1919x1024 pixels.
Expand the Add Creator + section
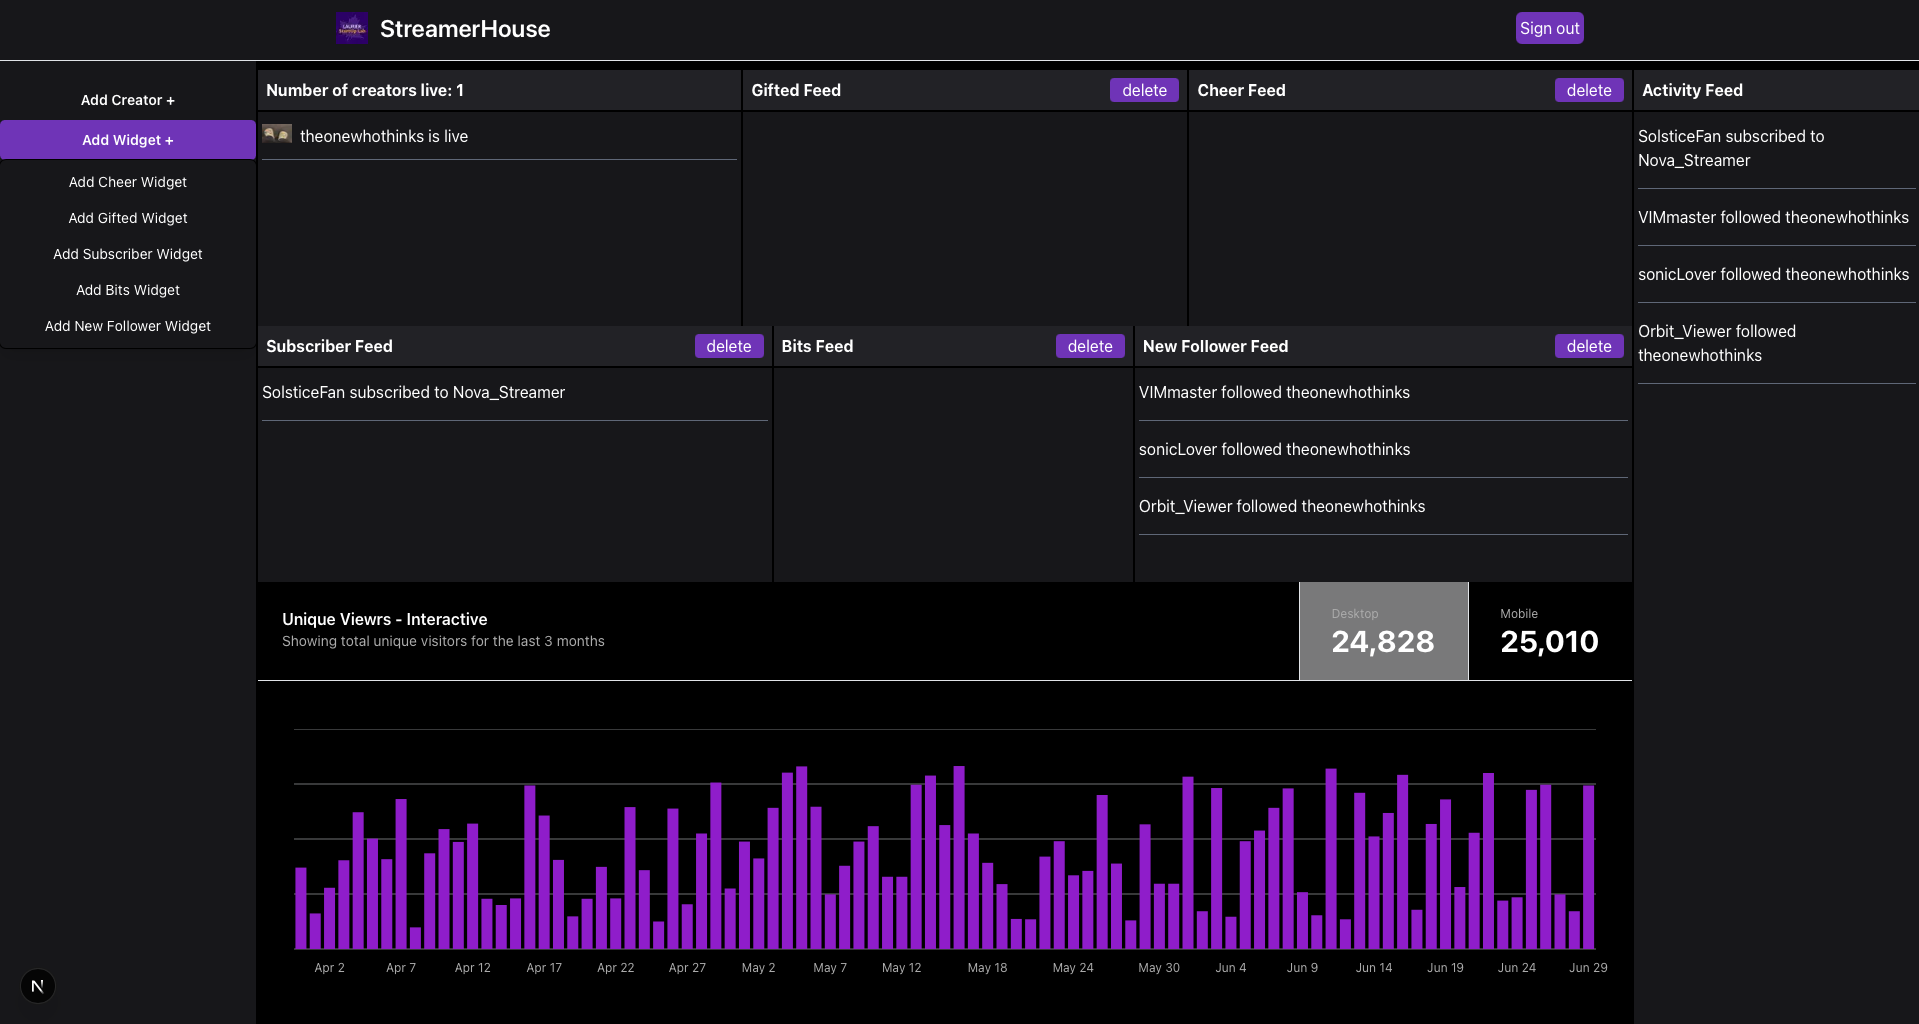127,100
